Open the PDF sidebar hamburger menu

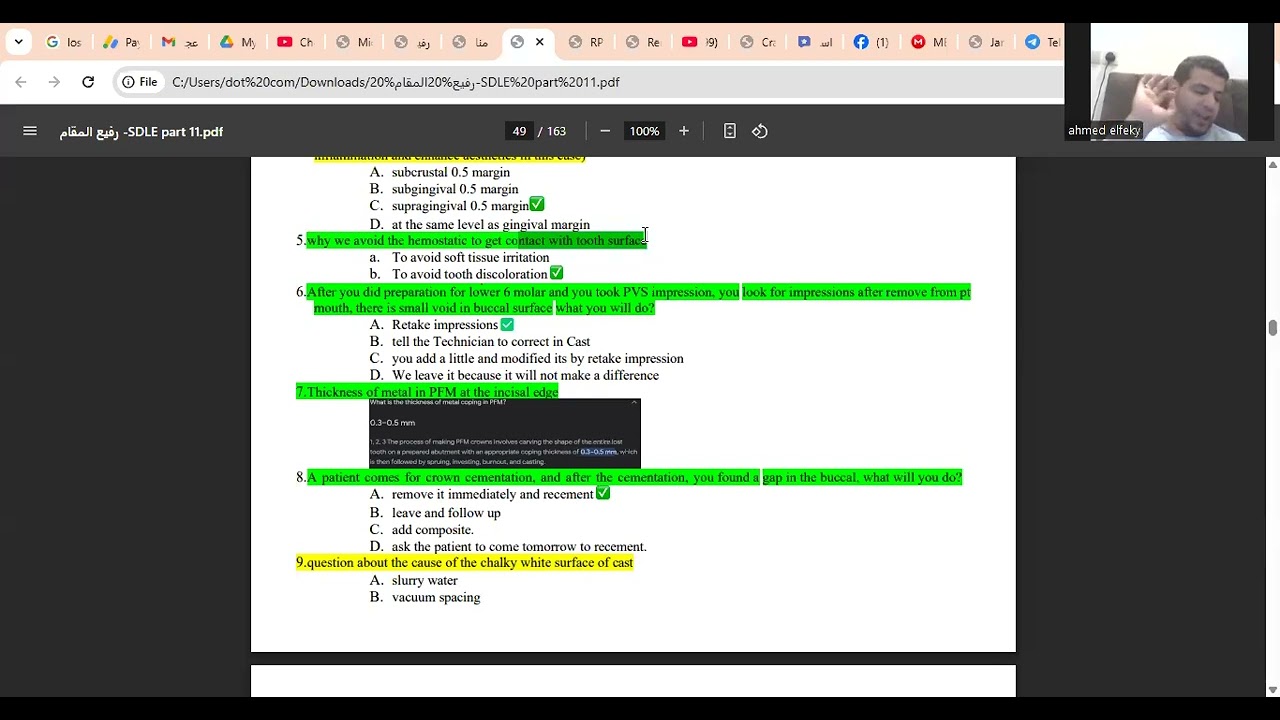pyautogui.click(x=30, y=131)
